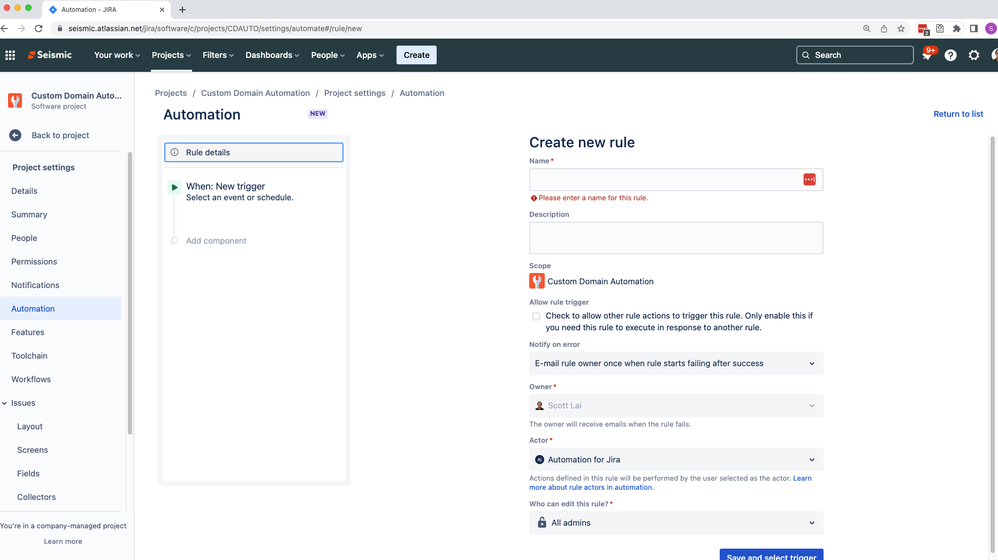The image size is (998, 560).
Task: Open the Owner dropdown showing Scott Lai
Action: click(676, 405)
